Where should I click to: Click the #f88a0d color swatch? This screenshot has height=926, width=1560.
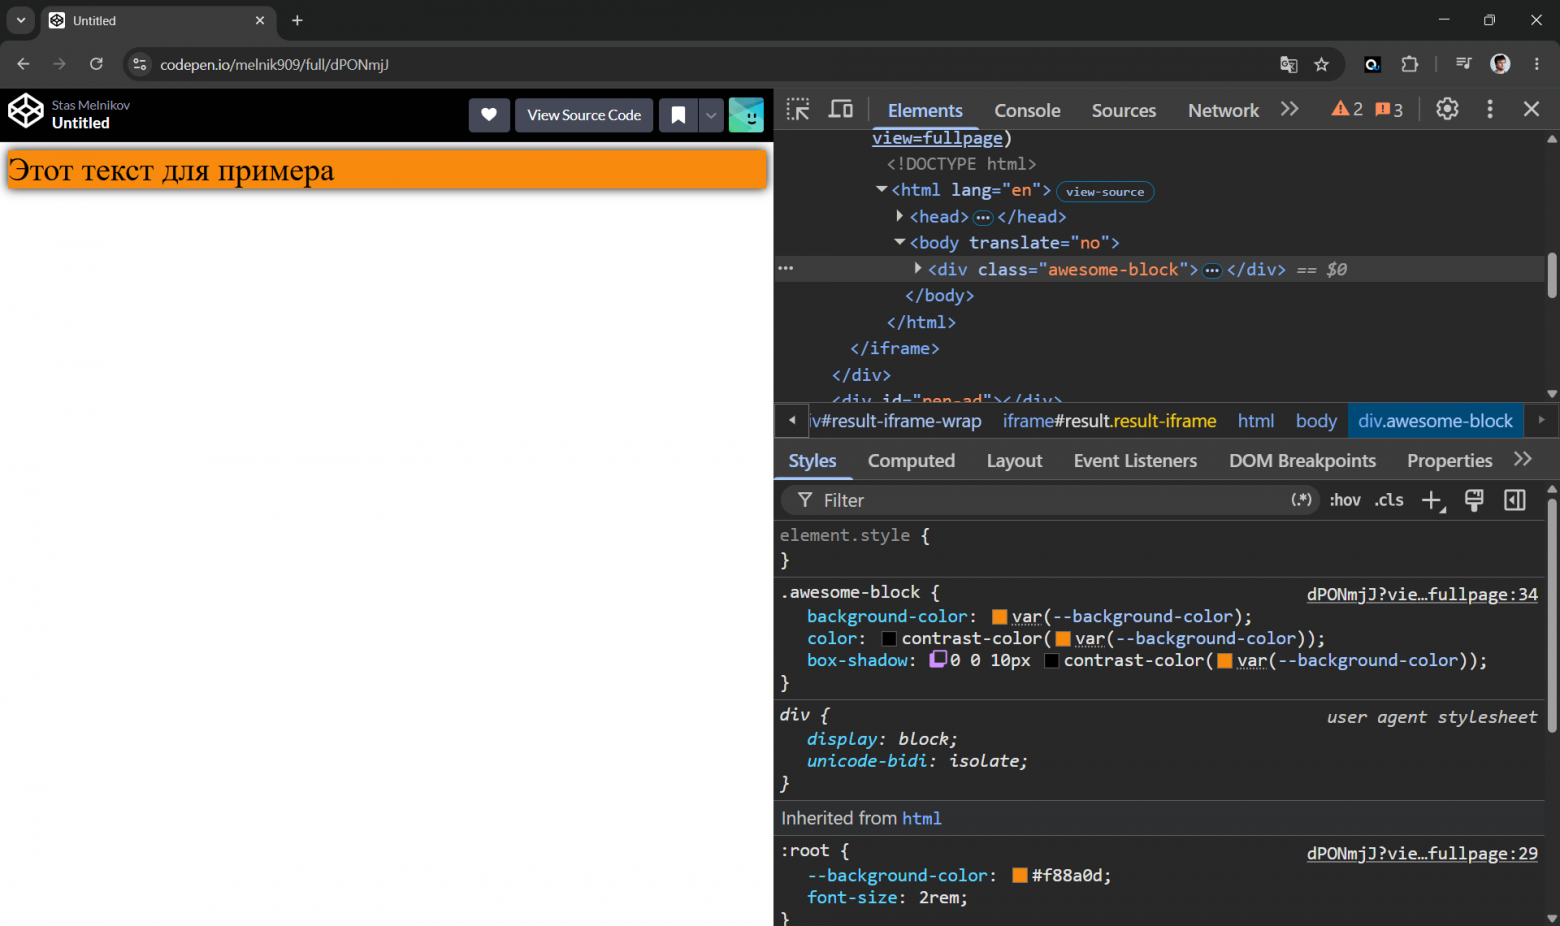pos(1020,875)
